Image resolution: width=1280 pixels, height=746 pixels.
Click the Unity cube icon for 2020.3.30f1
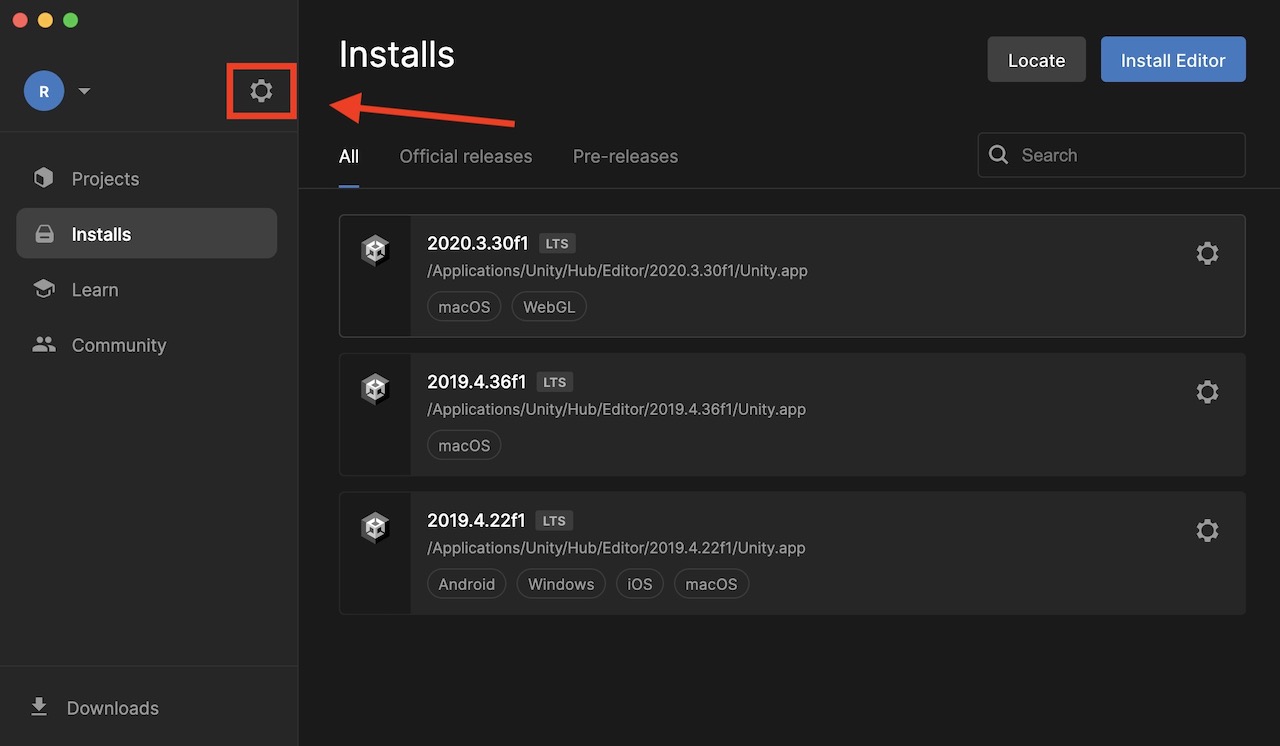375,250
